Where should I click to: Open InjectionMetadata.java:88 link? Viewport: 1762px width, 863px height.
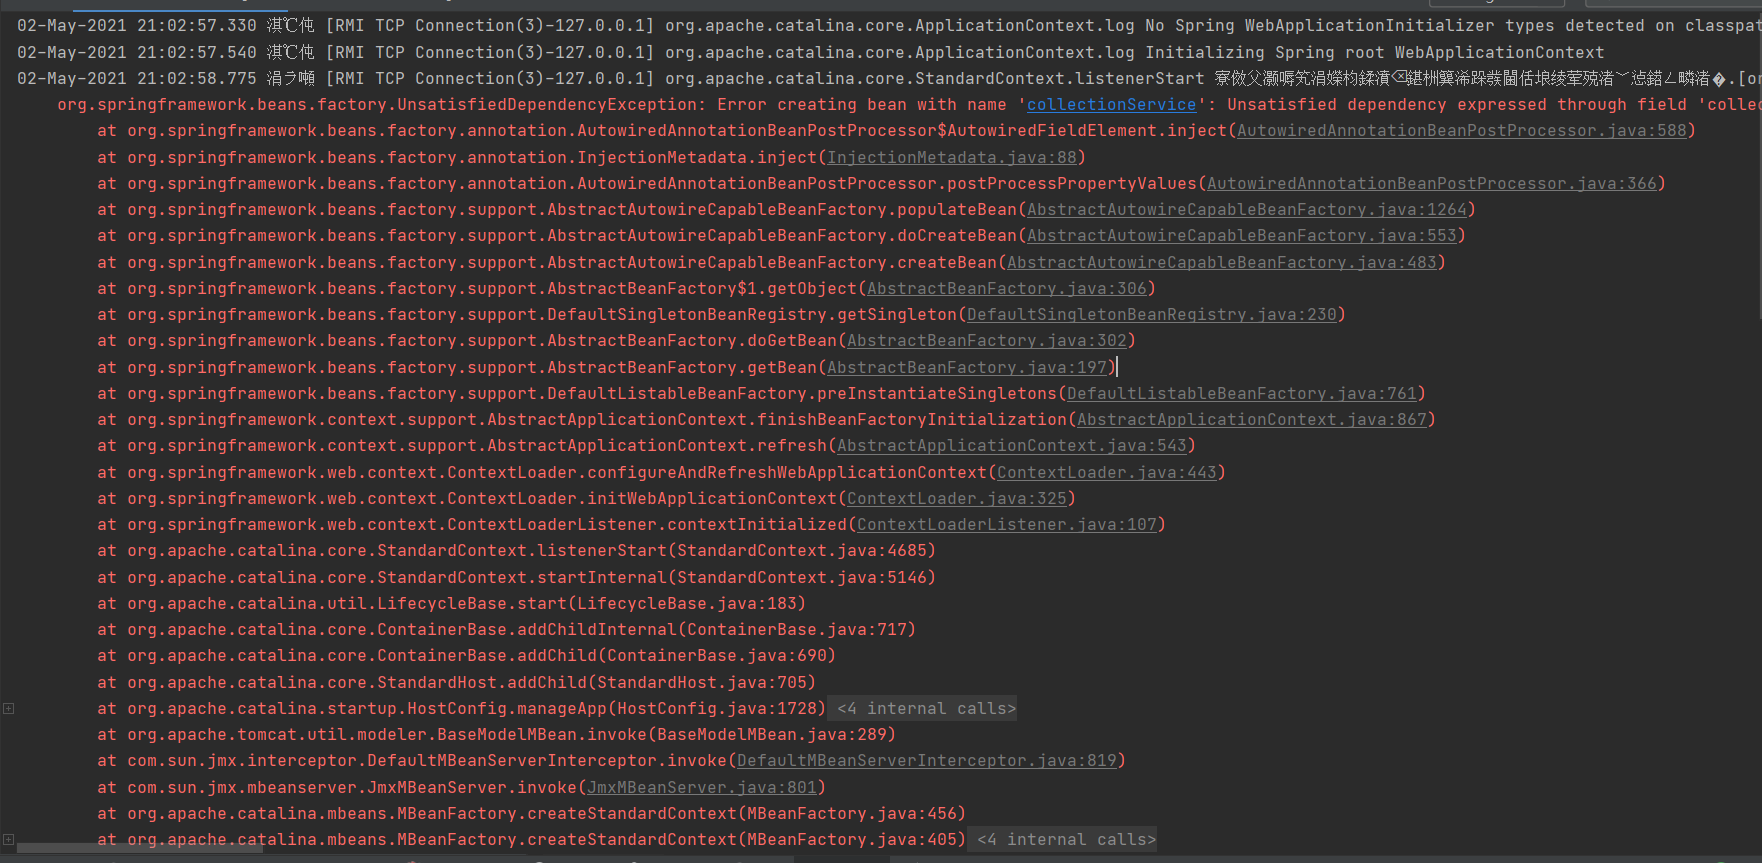point(951,157)
